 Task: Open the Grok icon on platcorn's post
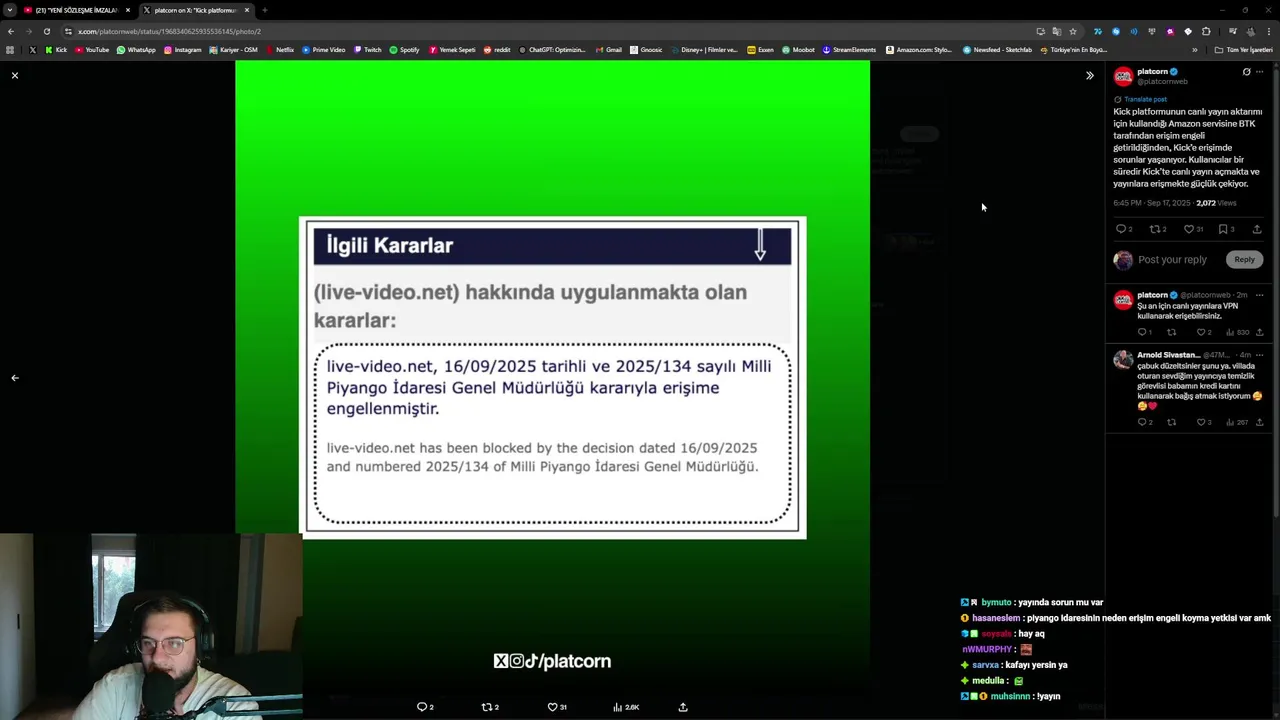click(x=1246, y=72)
